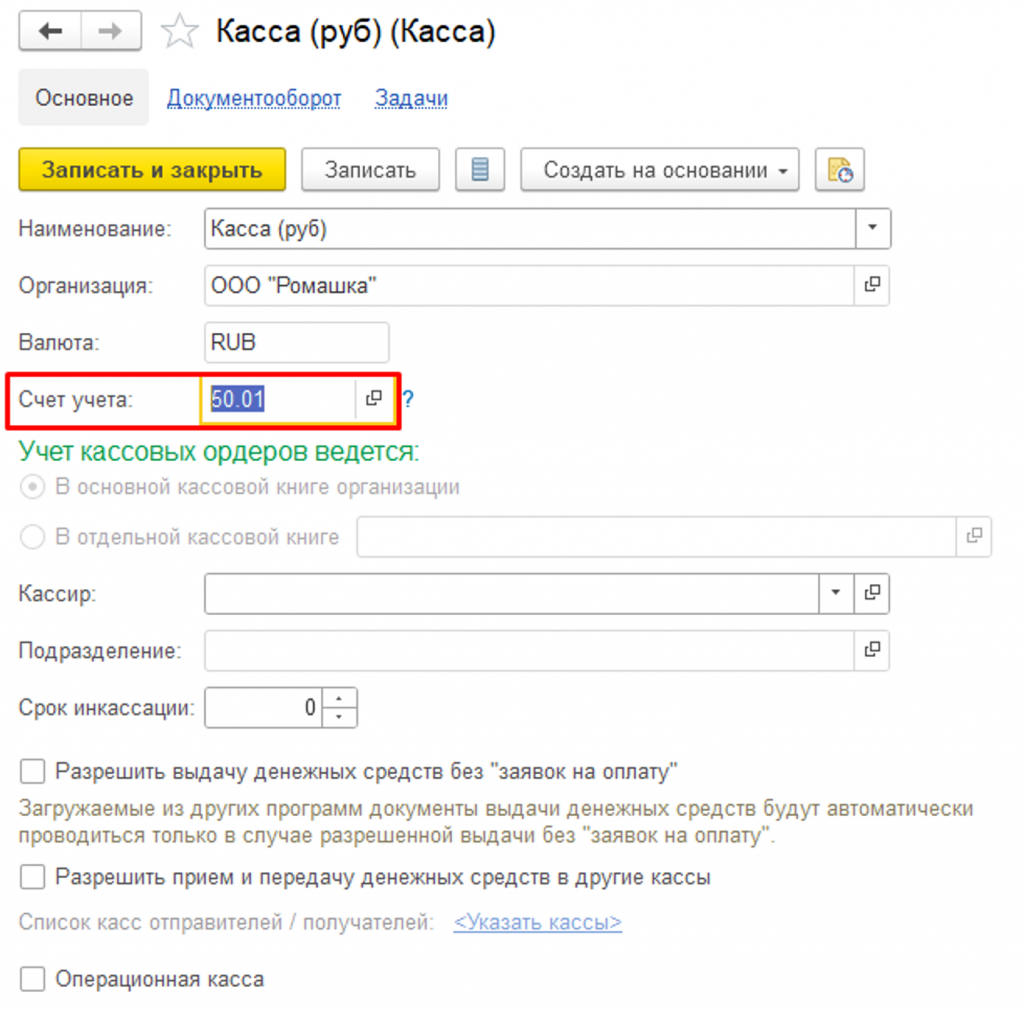
Task: Go back with the left arrow button
Action: (50, 31)
